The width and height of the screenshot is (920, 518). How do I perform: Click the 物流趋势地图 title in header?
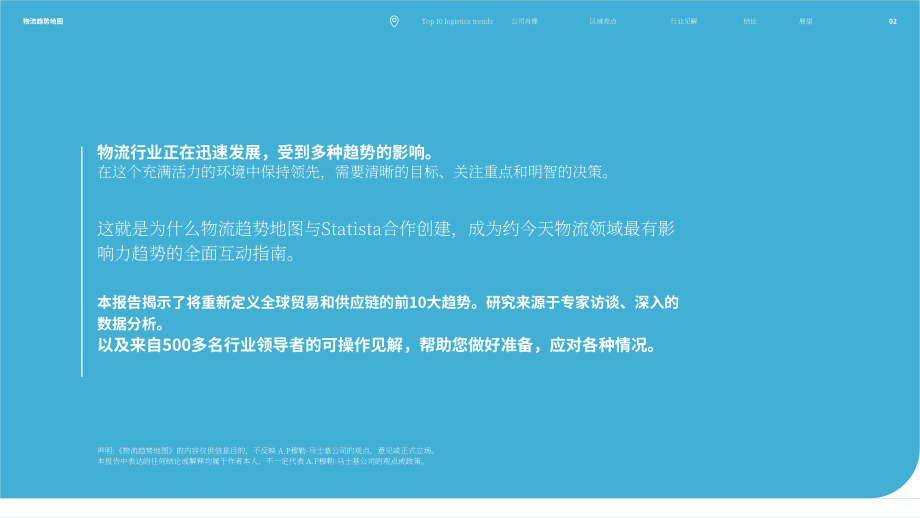(43, 21)
